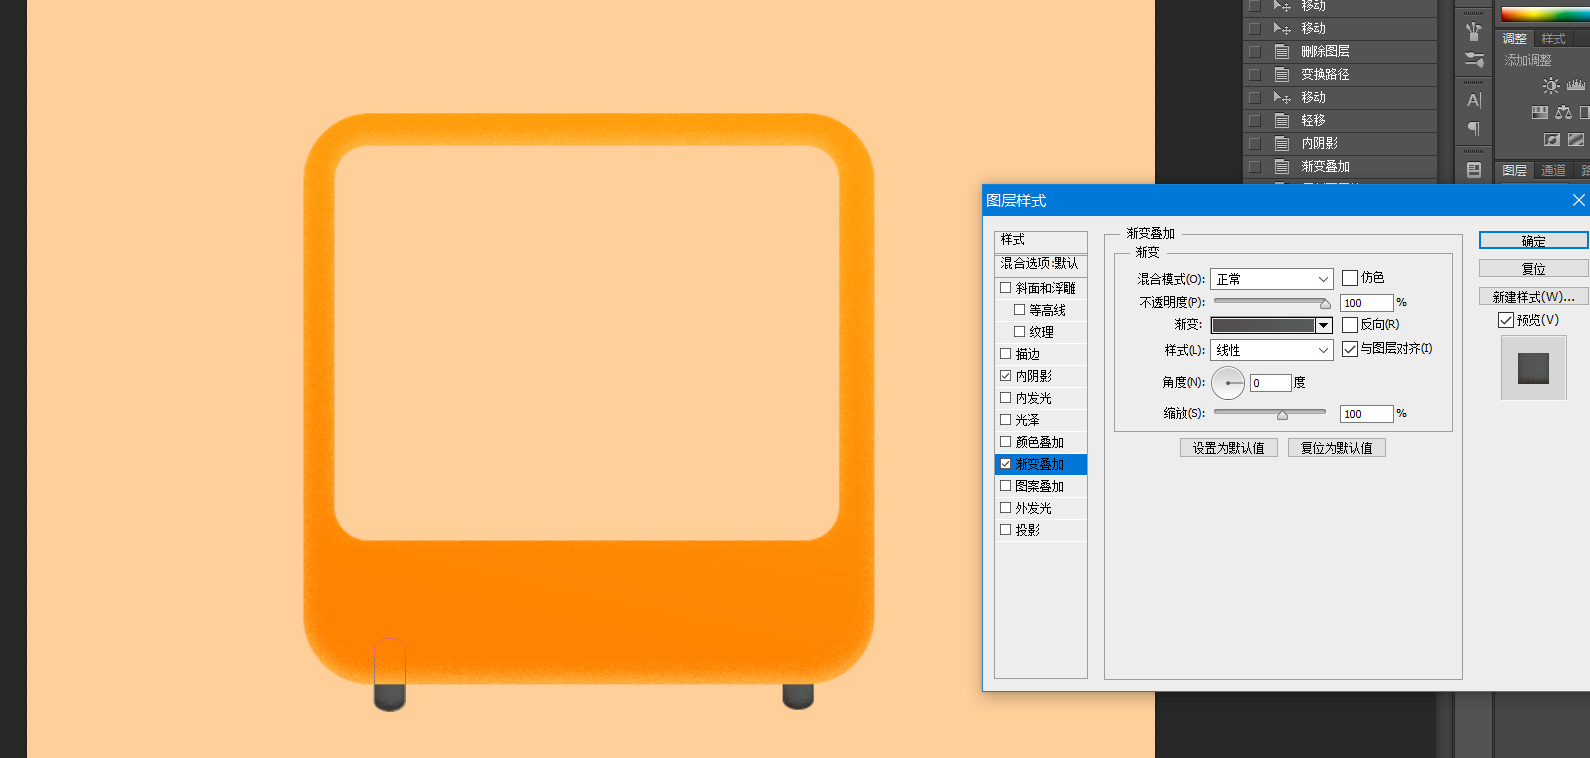
Task: Click the gradient preview bar
Action: tap(1263, 325)
